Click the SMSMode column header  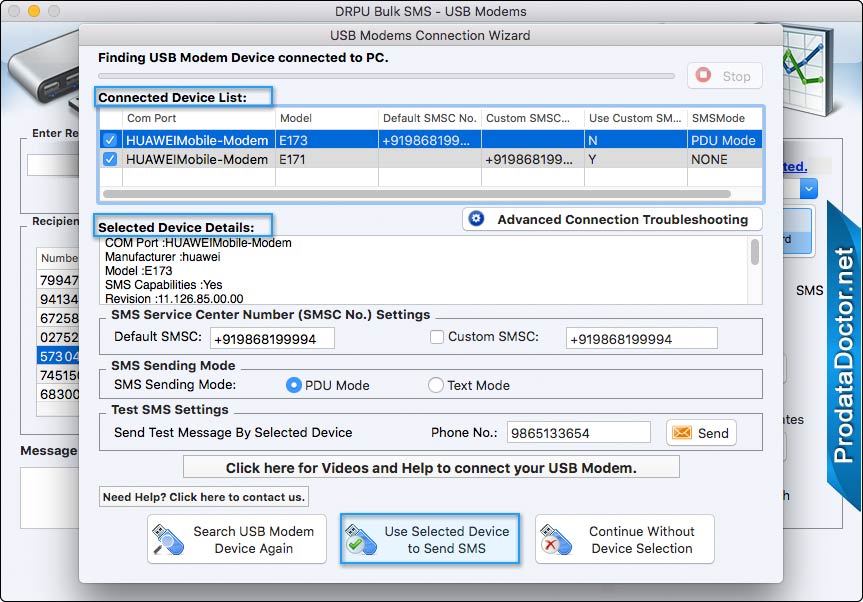point(724,118)
